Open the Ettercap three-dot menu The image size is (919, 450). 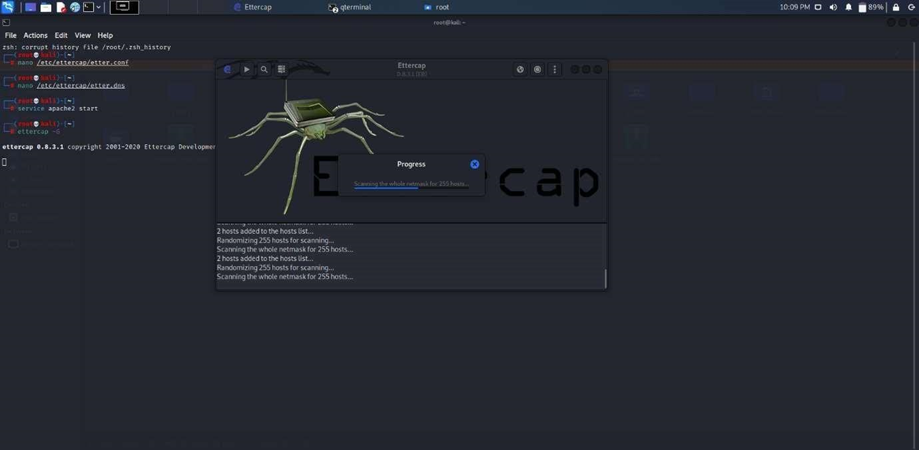pyautogui.click(x=554, y=69)
